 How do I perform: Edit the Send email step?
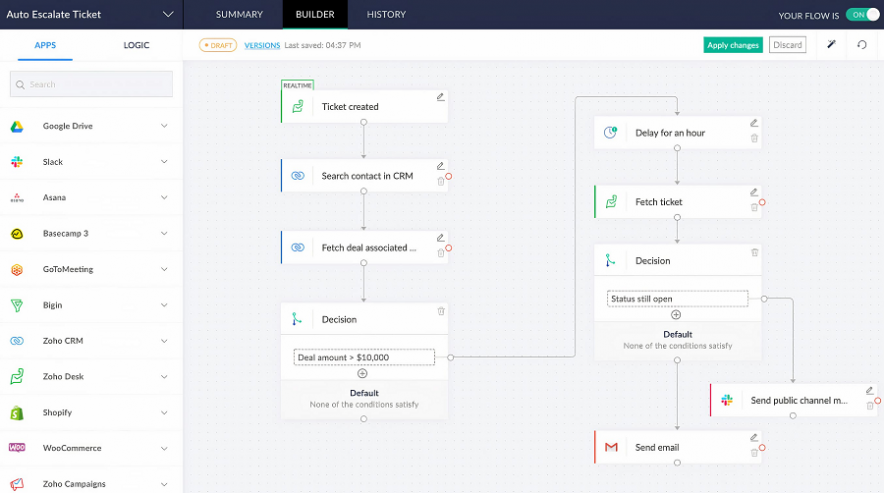pos(754,438)
